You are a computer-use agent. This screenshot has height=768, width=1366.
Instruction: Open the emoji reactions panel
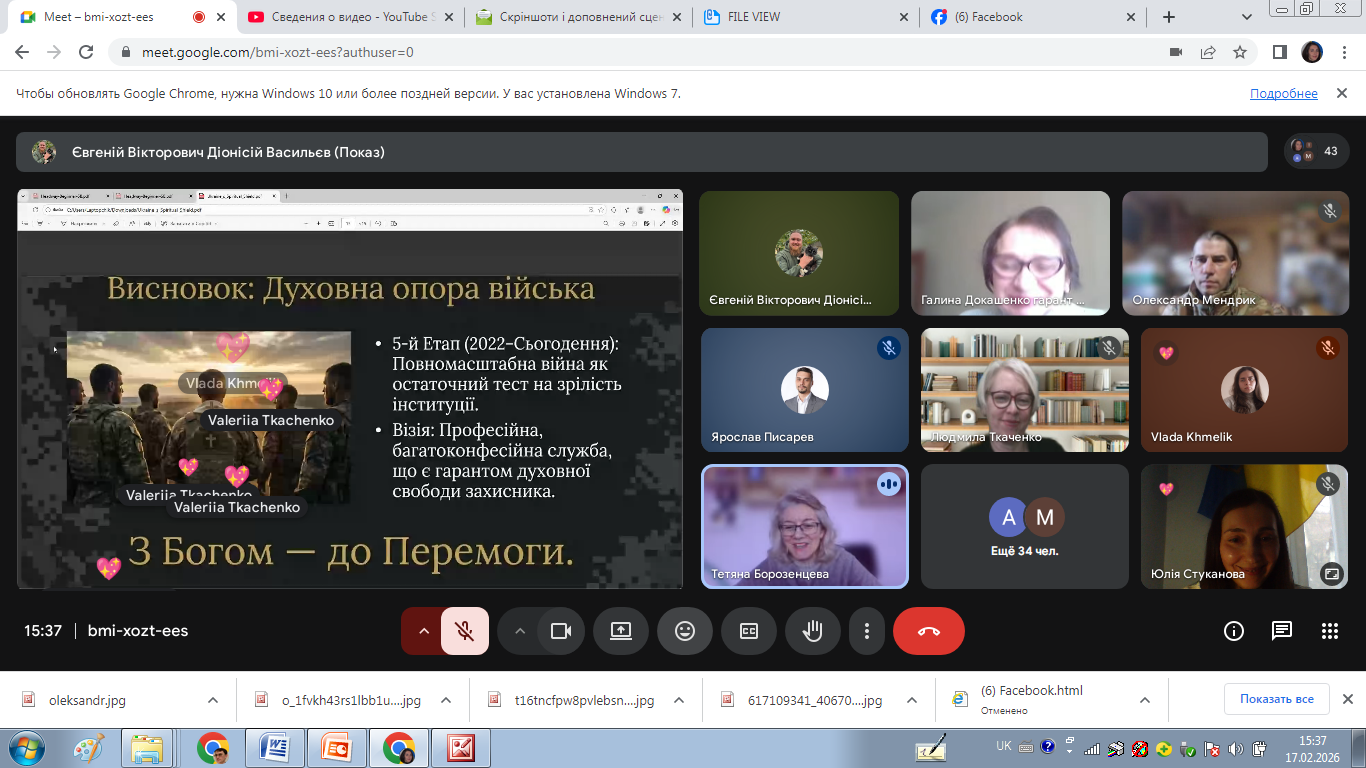(x=684, y=631)
